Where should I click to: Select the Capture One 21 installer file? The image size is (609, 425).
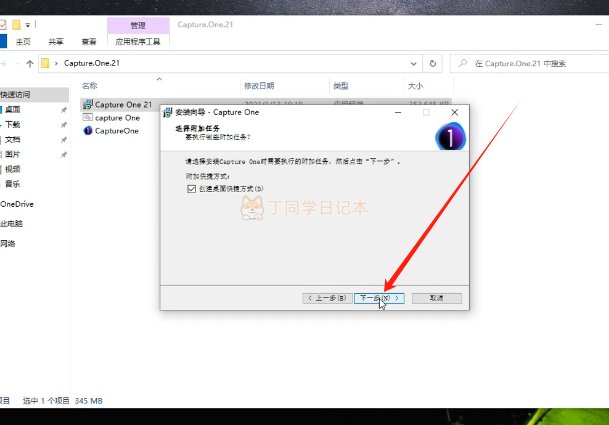[123, 104]
